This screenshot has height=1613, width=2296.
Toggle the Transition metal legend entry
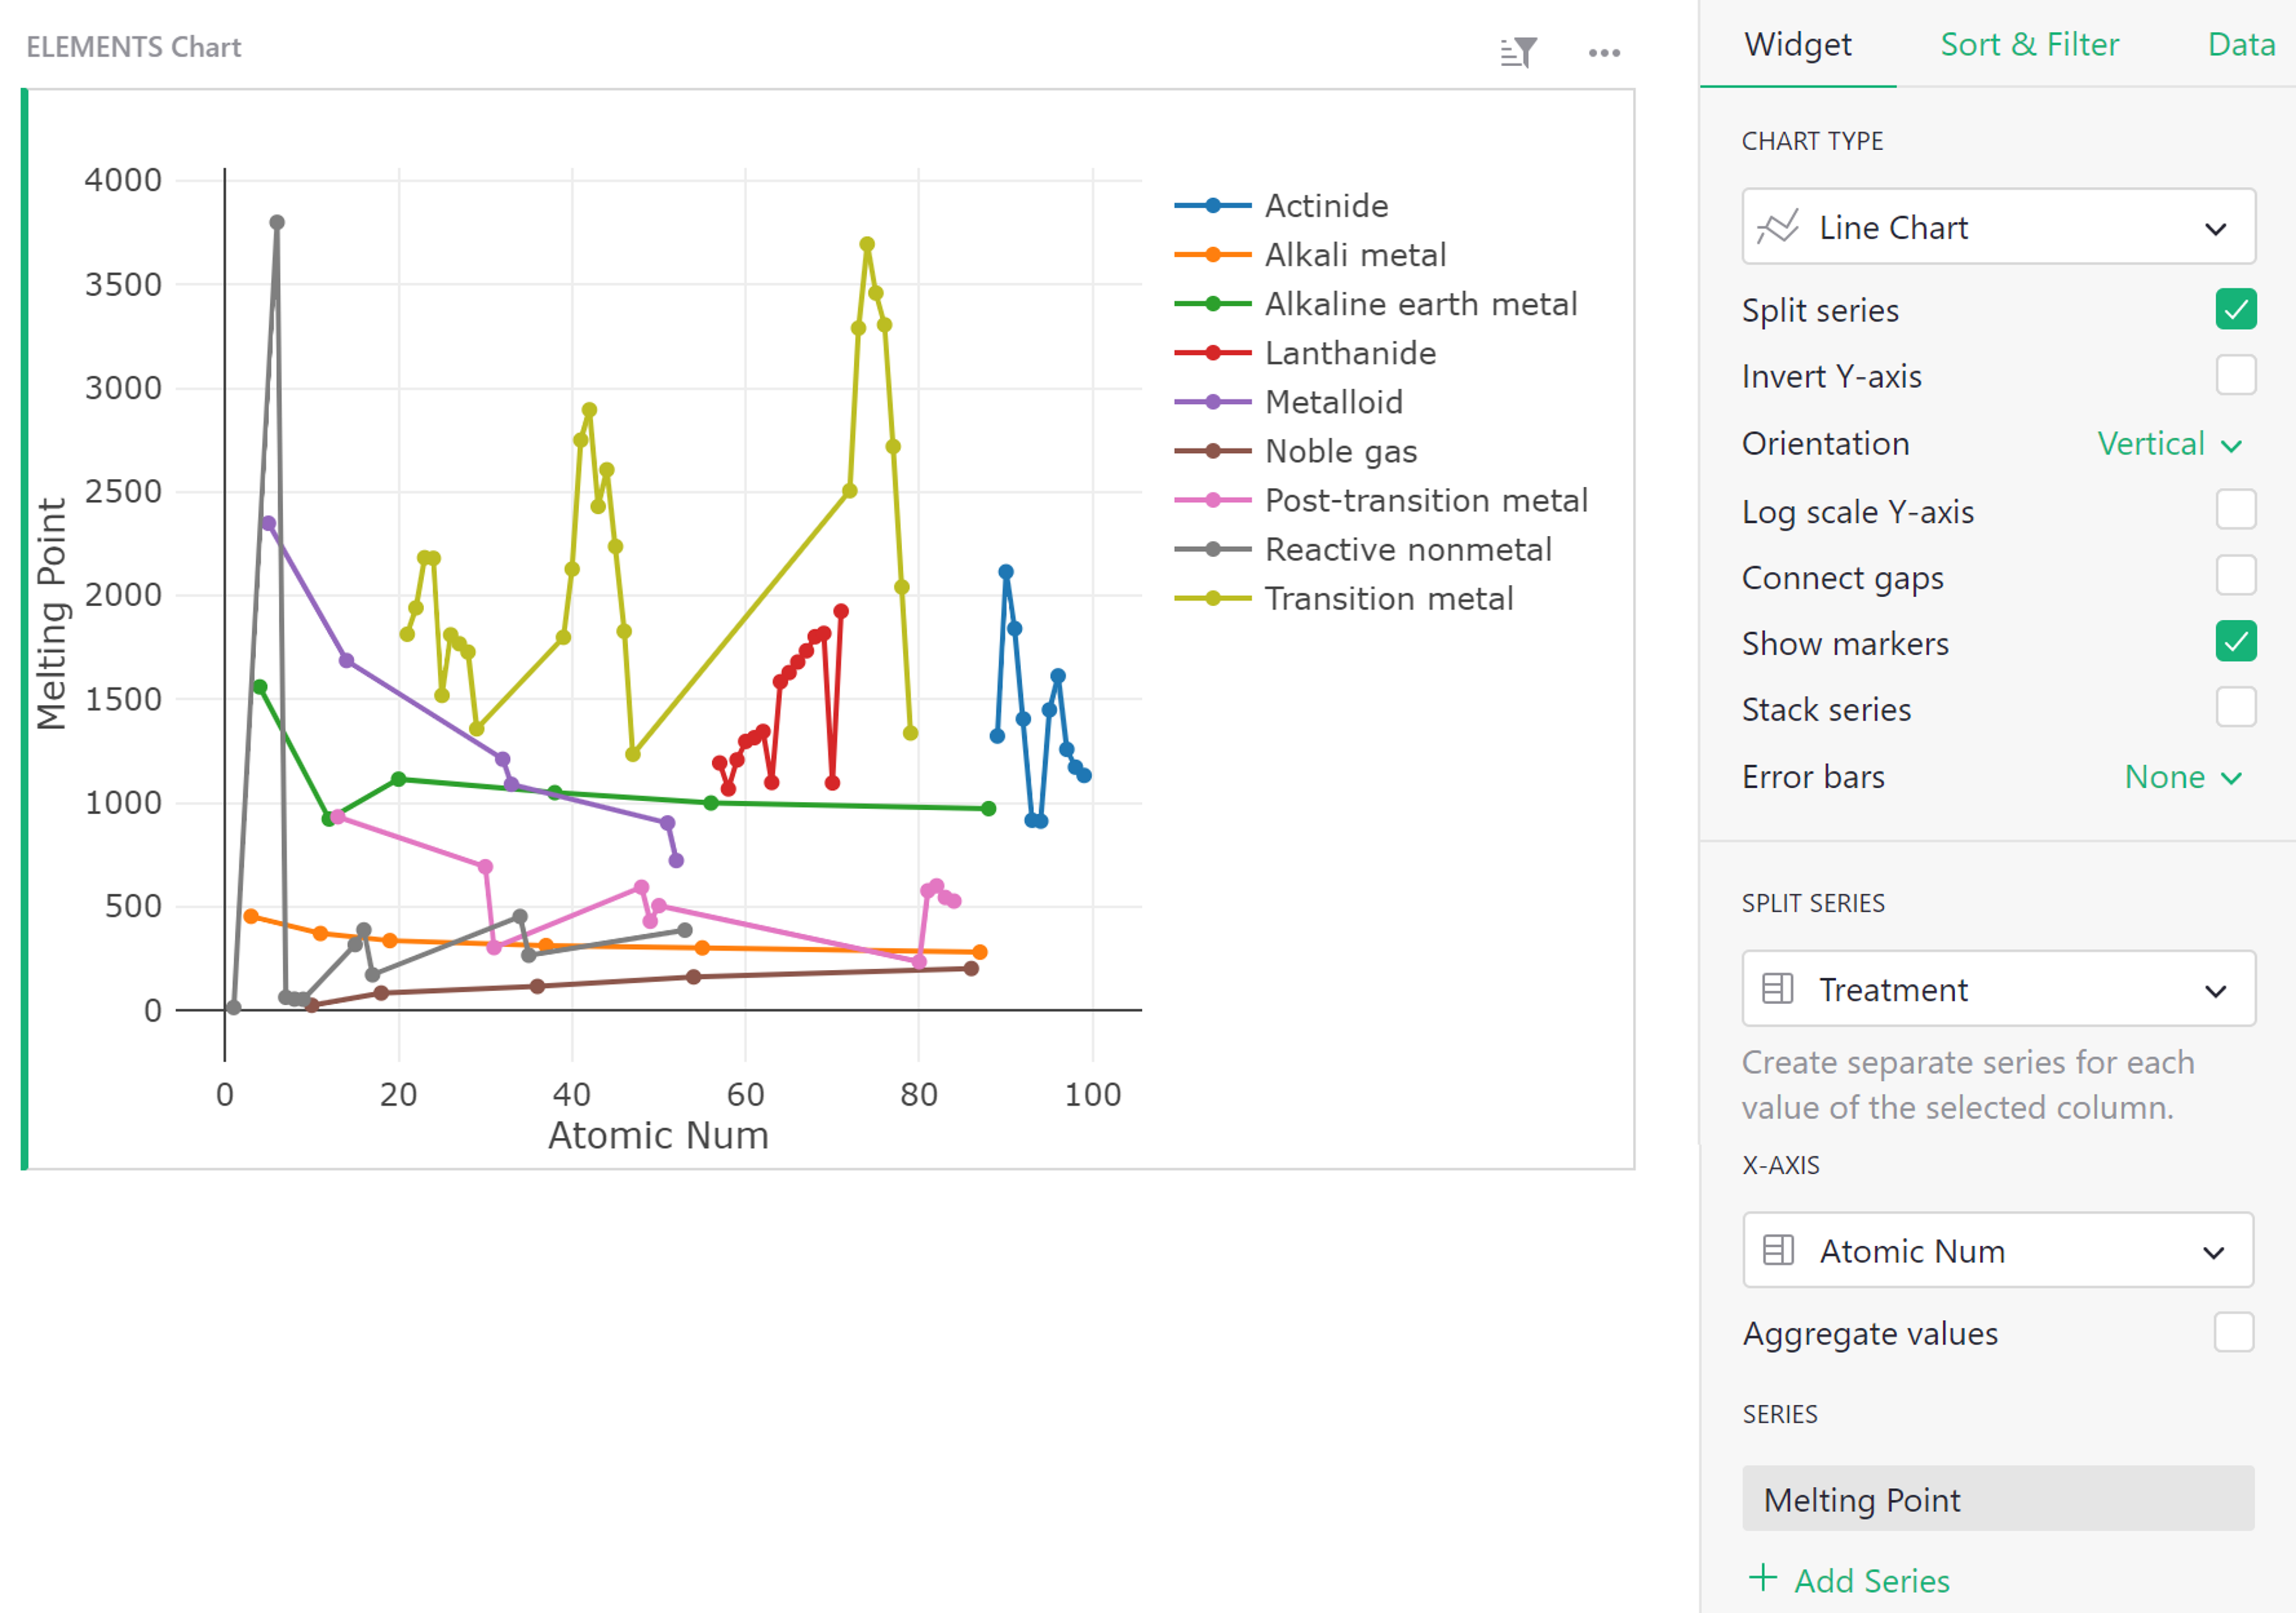tap(1389, 598)
